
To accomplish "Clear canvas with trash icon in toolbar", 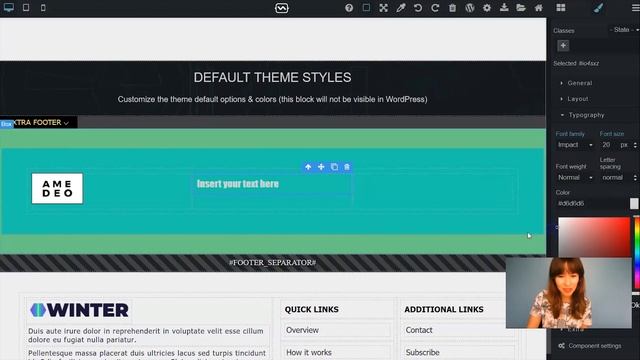I will pos(452,8).
